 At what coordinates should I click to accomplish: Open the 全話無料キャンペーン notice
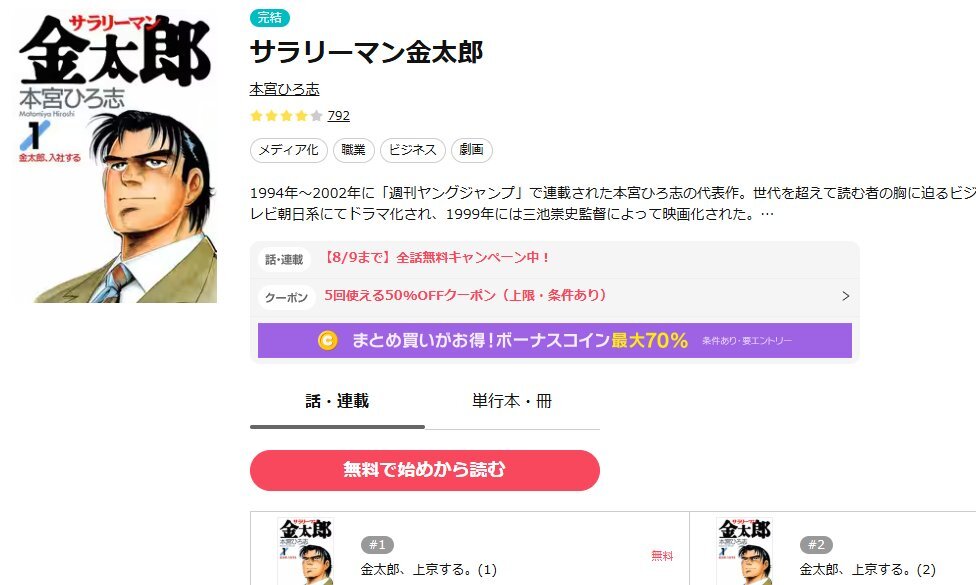click(436, 258)
